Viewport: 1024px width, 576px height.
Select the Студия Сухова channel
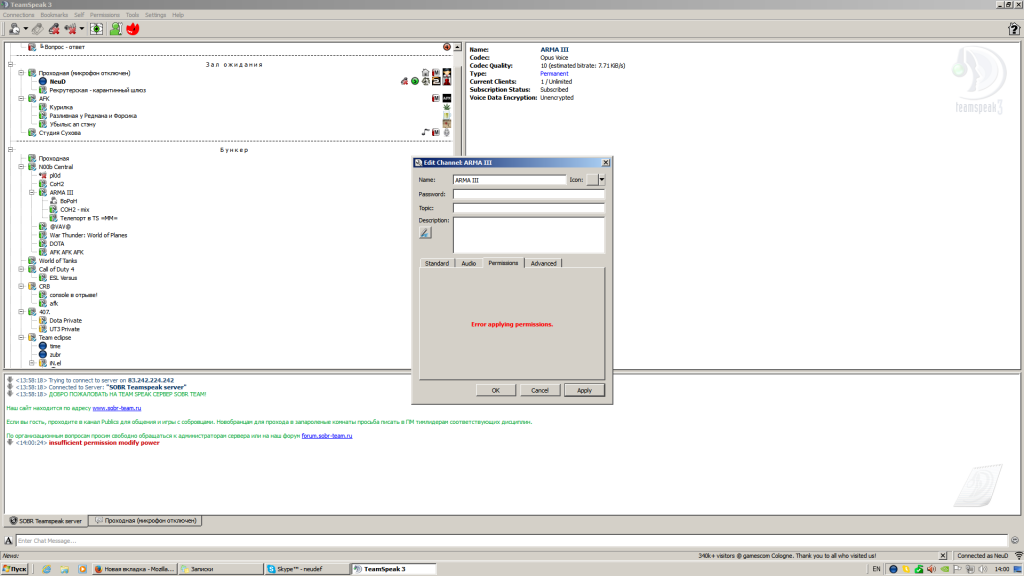click(x=59, y=133)
